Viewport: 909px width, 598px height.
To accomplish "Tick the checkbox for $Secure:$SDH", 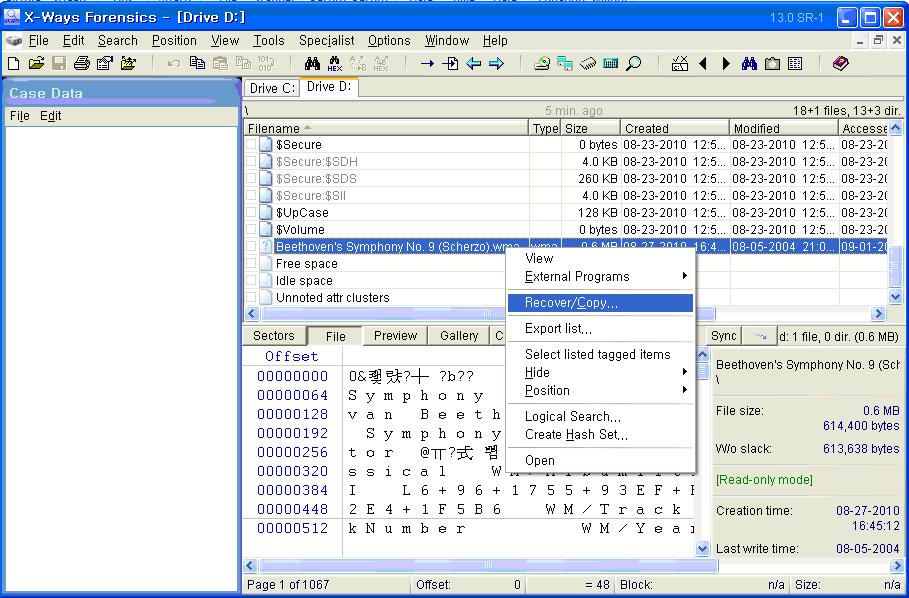I will click(251, 161).
